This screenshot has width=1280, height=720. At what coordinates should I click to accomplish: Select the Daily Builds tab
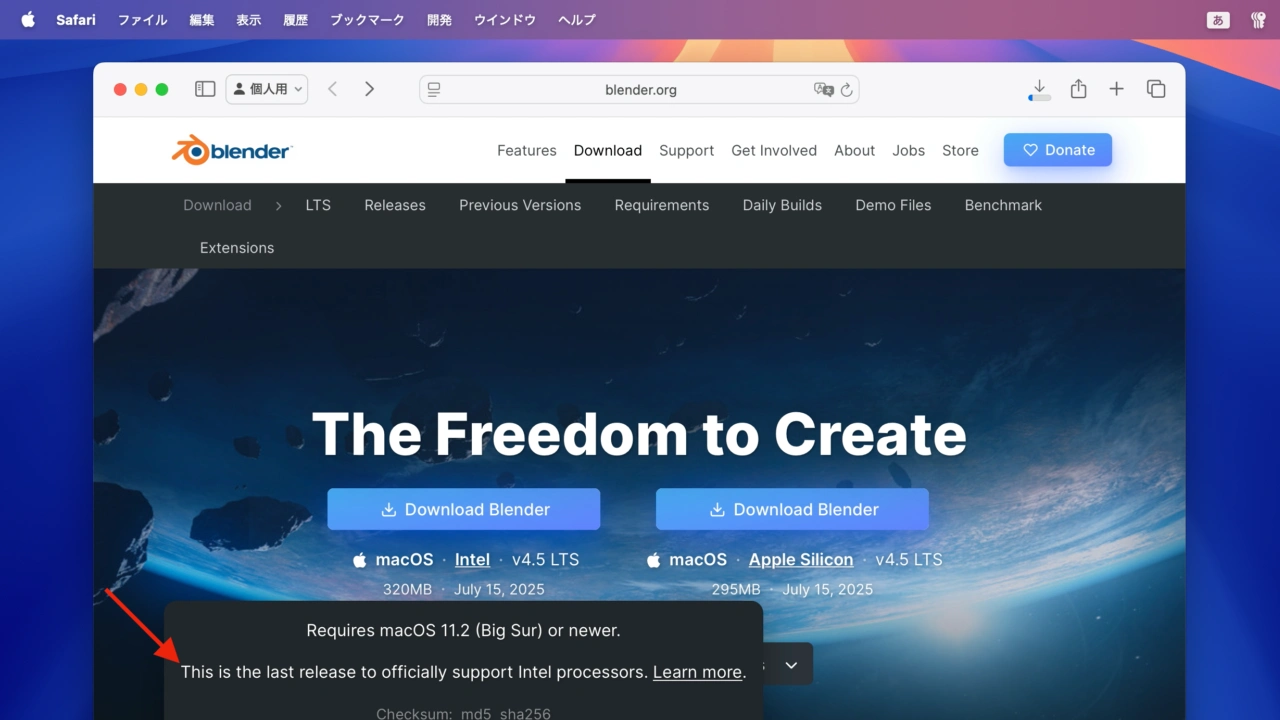782,205
